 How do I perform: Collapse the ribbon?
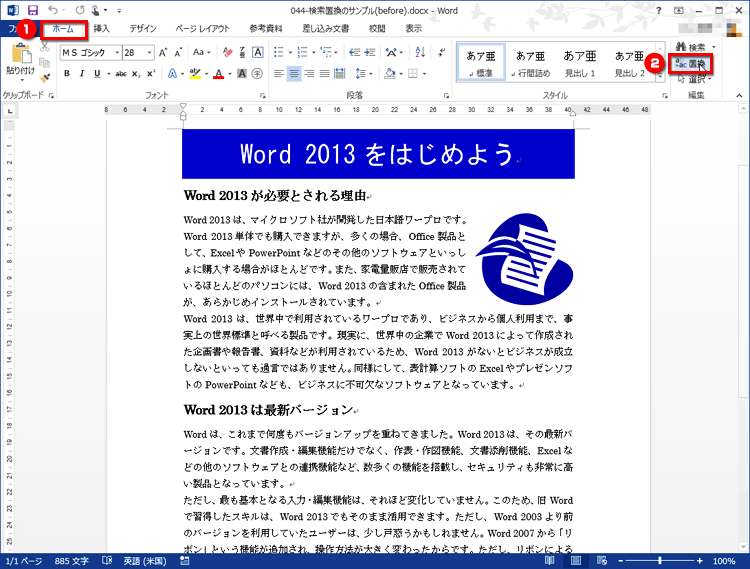pyautogui.click(x=739, y=96)
